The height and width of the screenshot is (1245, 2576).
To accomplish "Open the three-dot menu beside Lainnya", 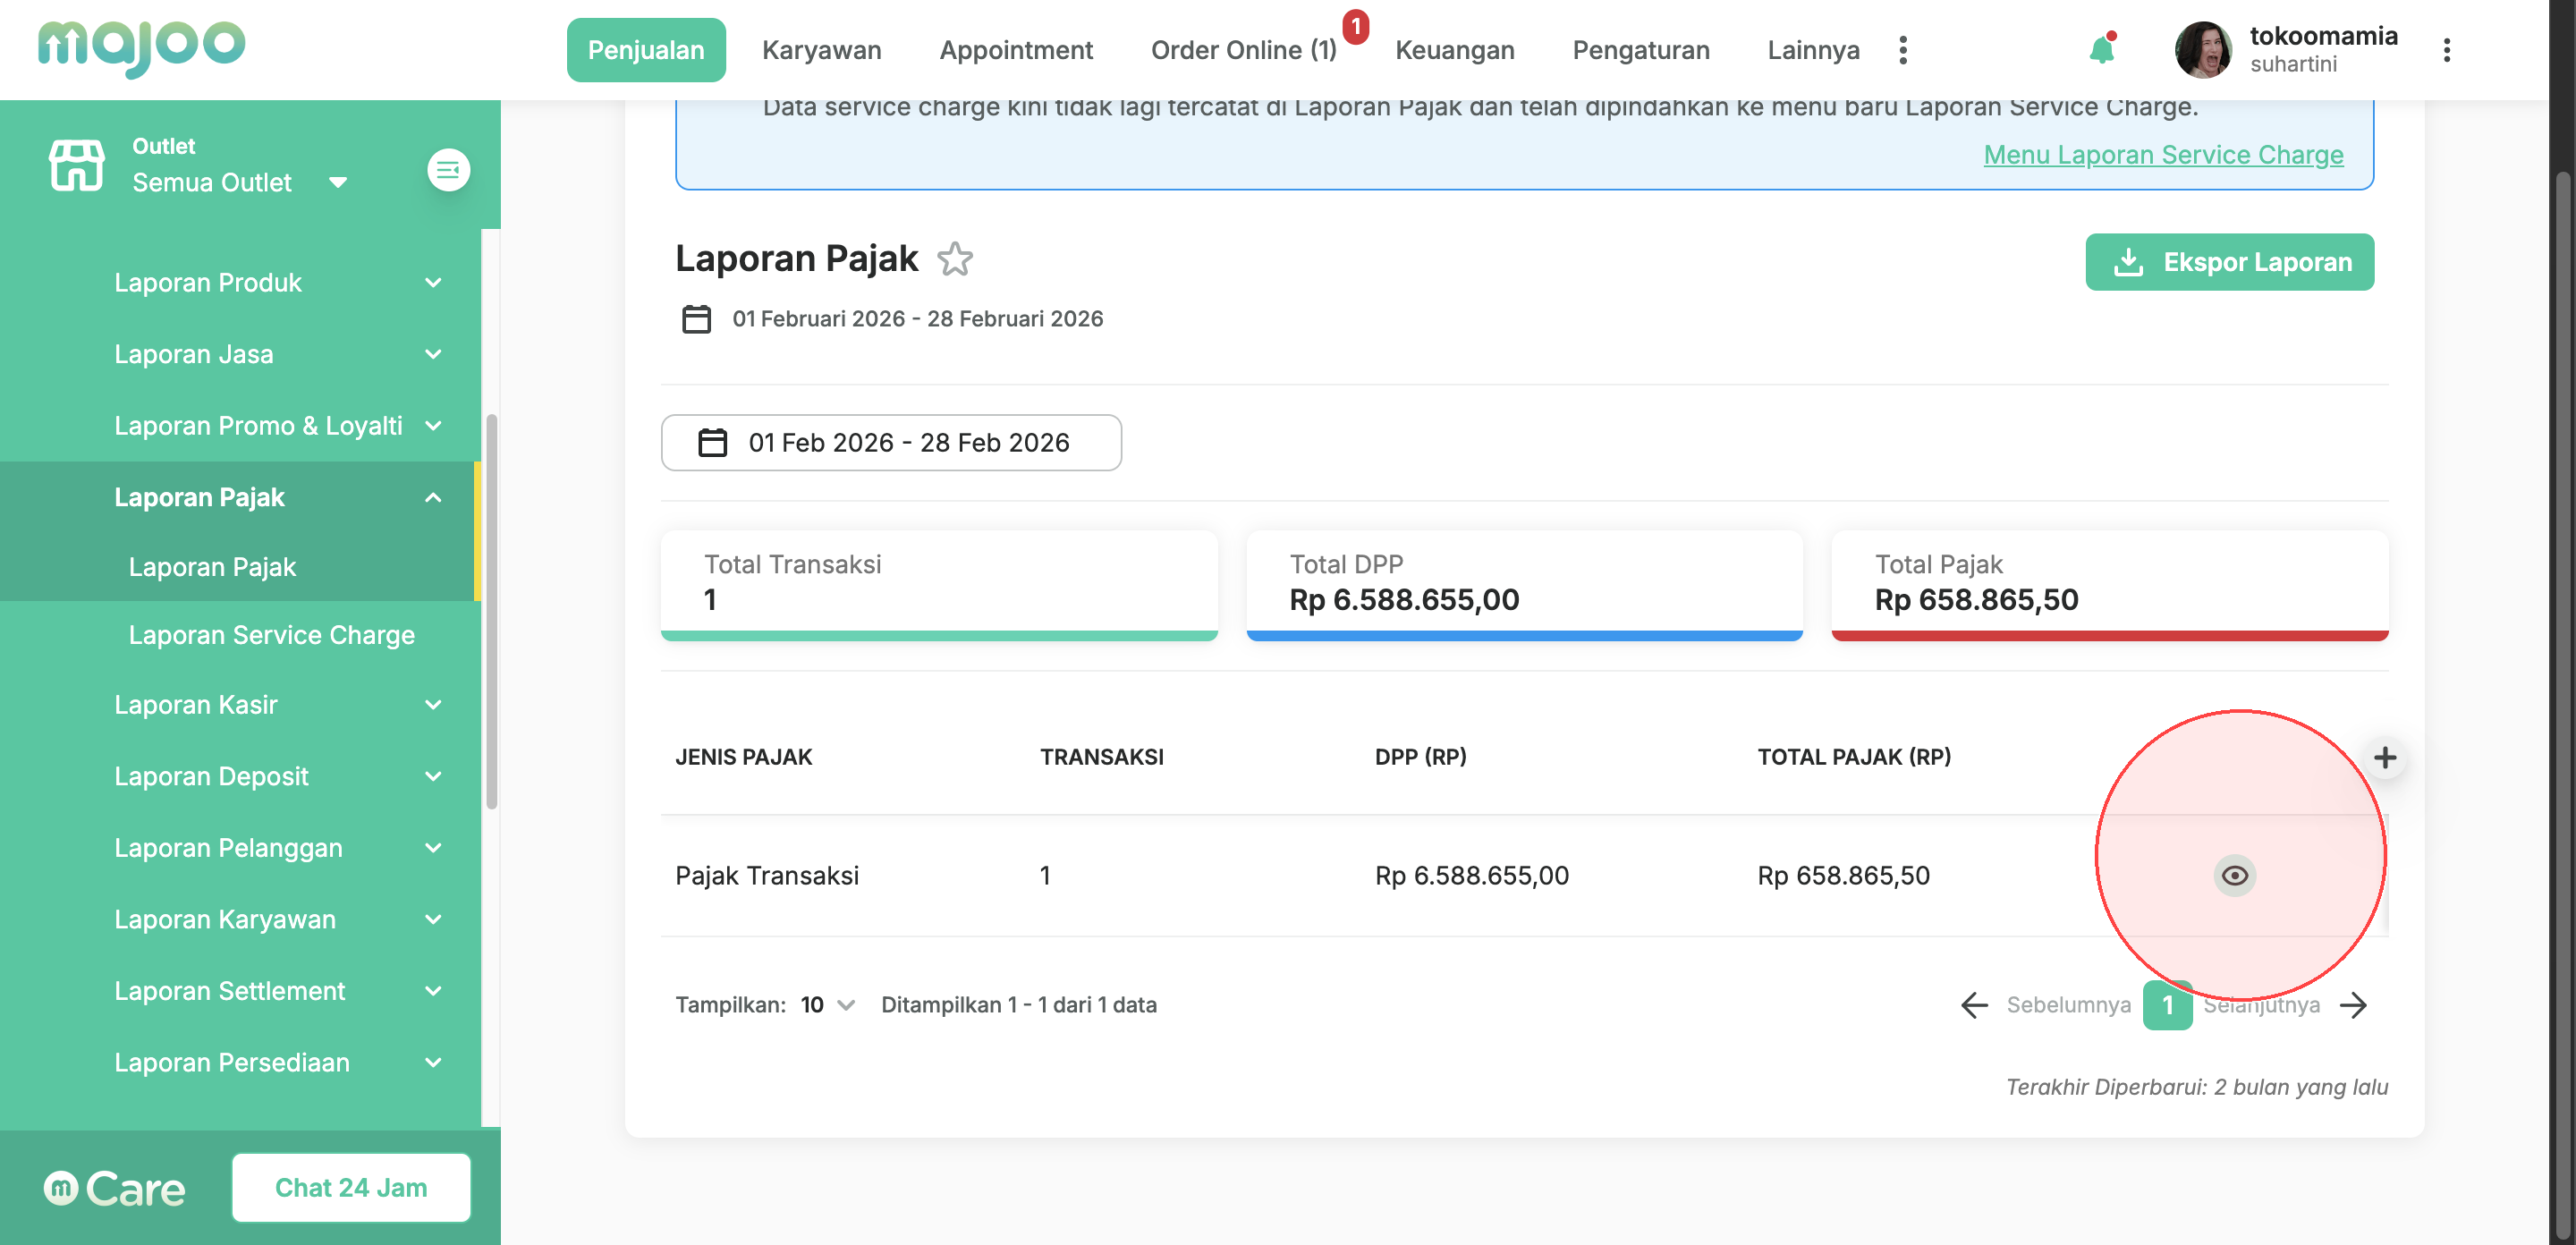I will pyautogui.click(x=1902, y=50).
